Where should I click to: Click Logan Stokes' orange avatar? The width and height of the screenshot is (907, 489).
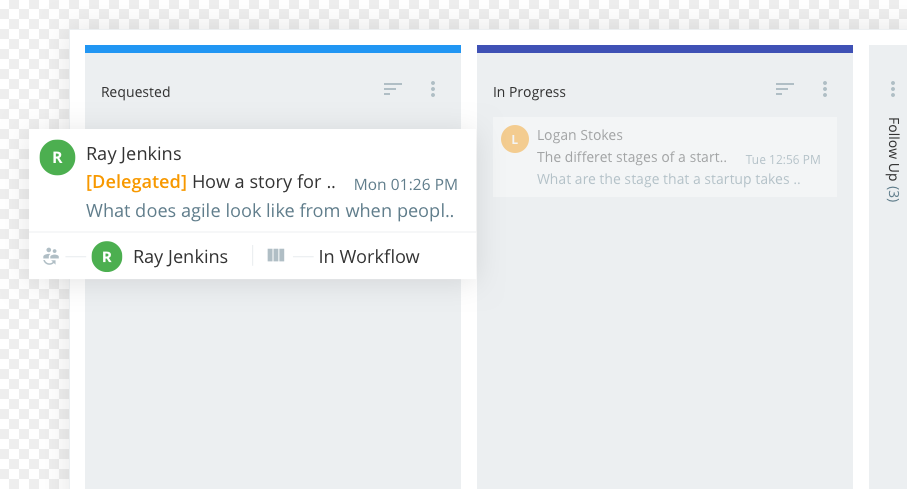(514, 139)
